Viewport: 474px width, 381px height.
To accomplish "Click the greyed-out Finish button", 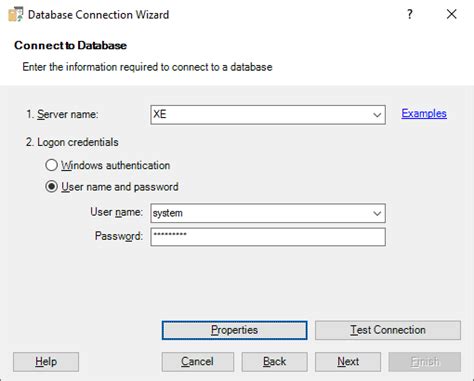I will (x=425, y=362).
